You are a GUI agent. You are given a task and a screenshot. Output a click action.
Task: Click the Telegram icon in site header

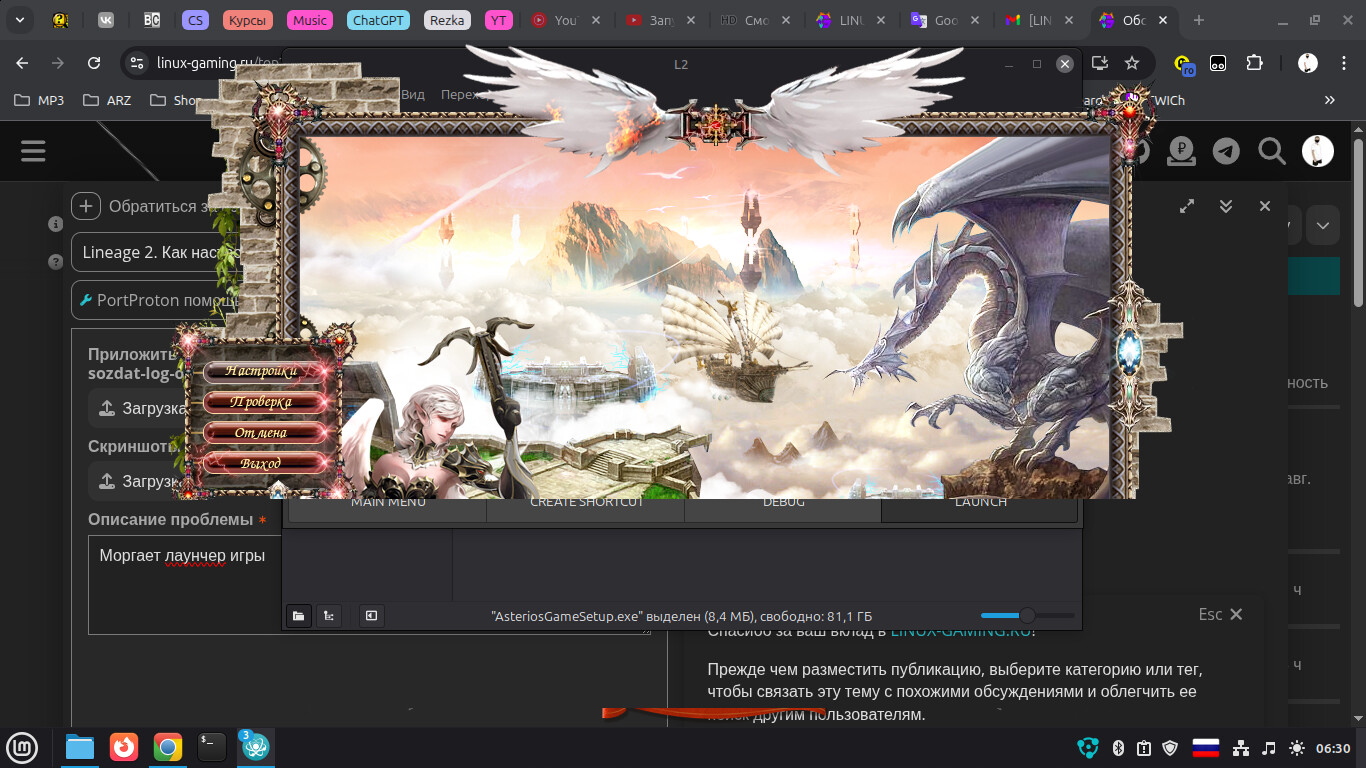[1226, 151]
